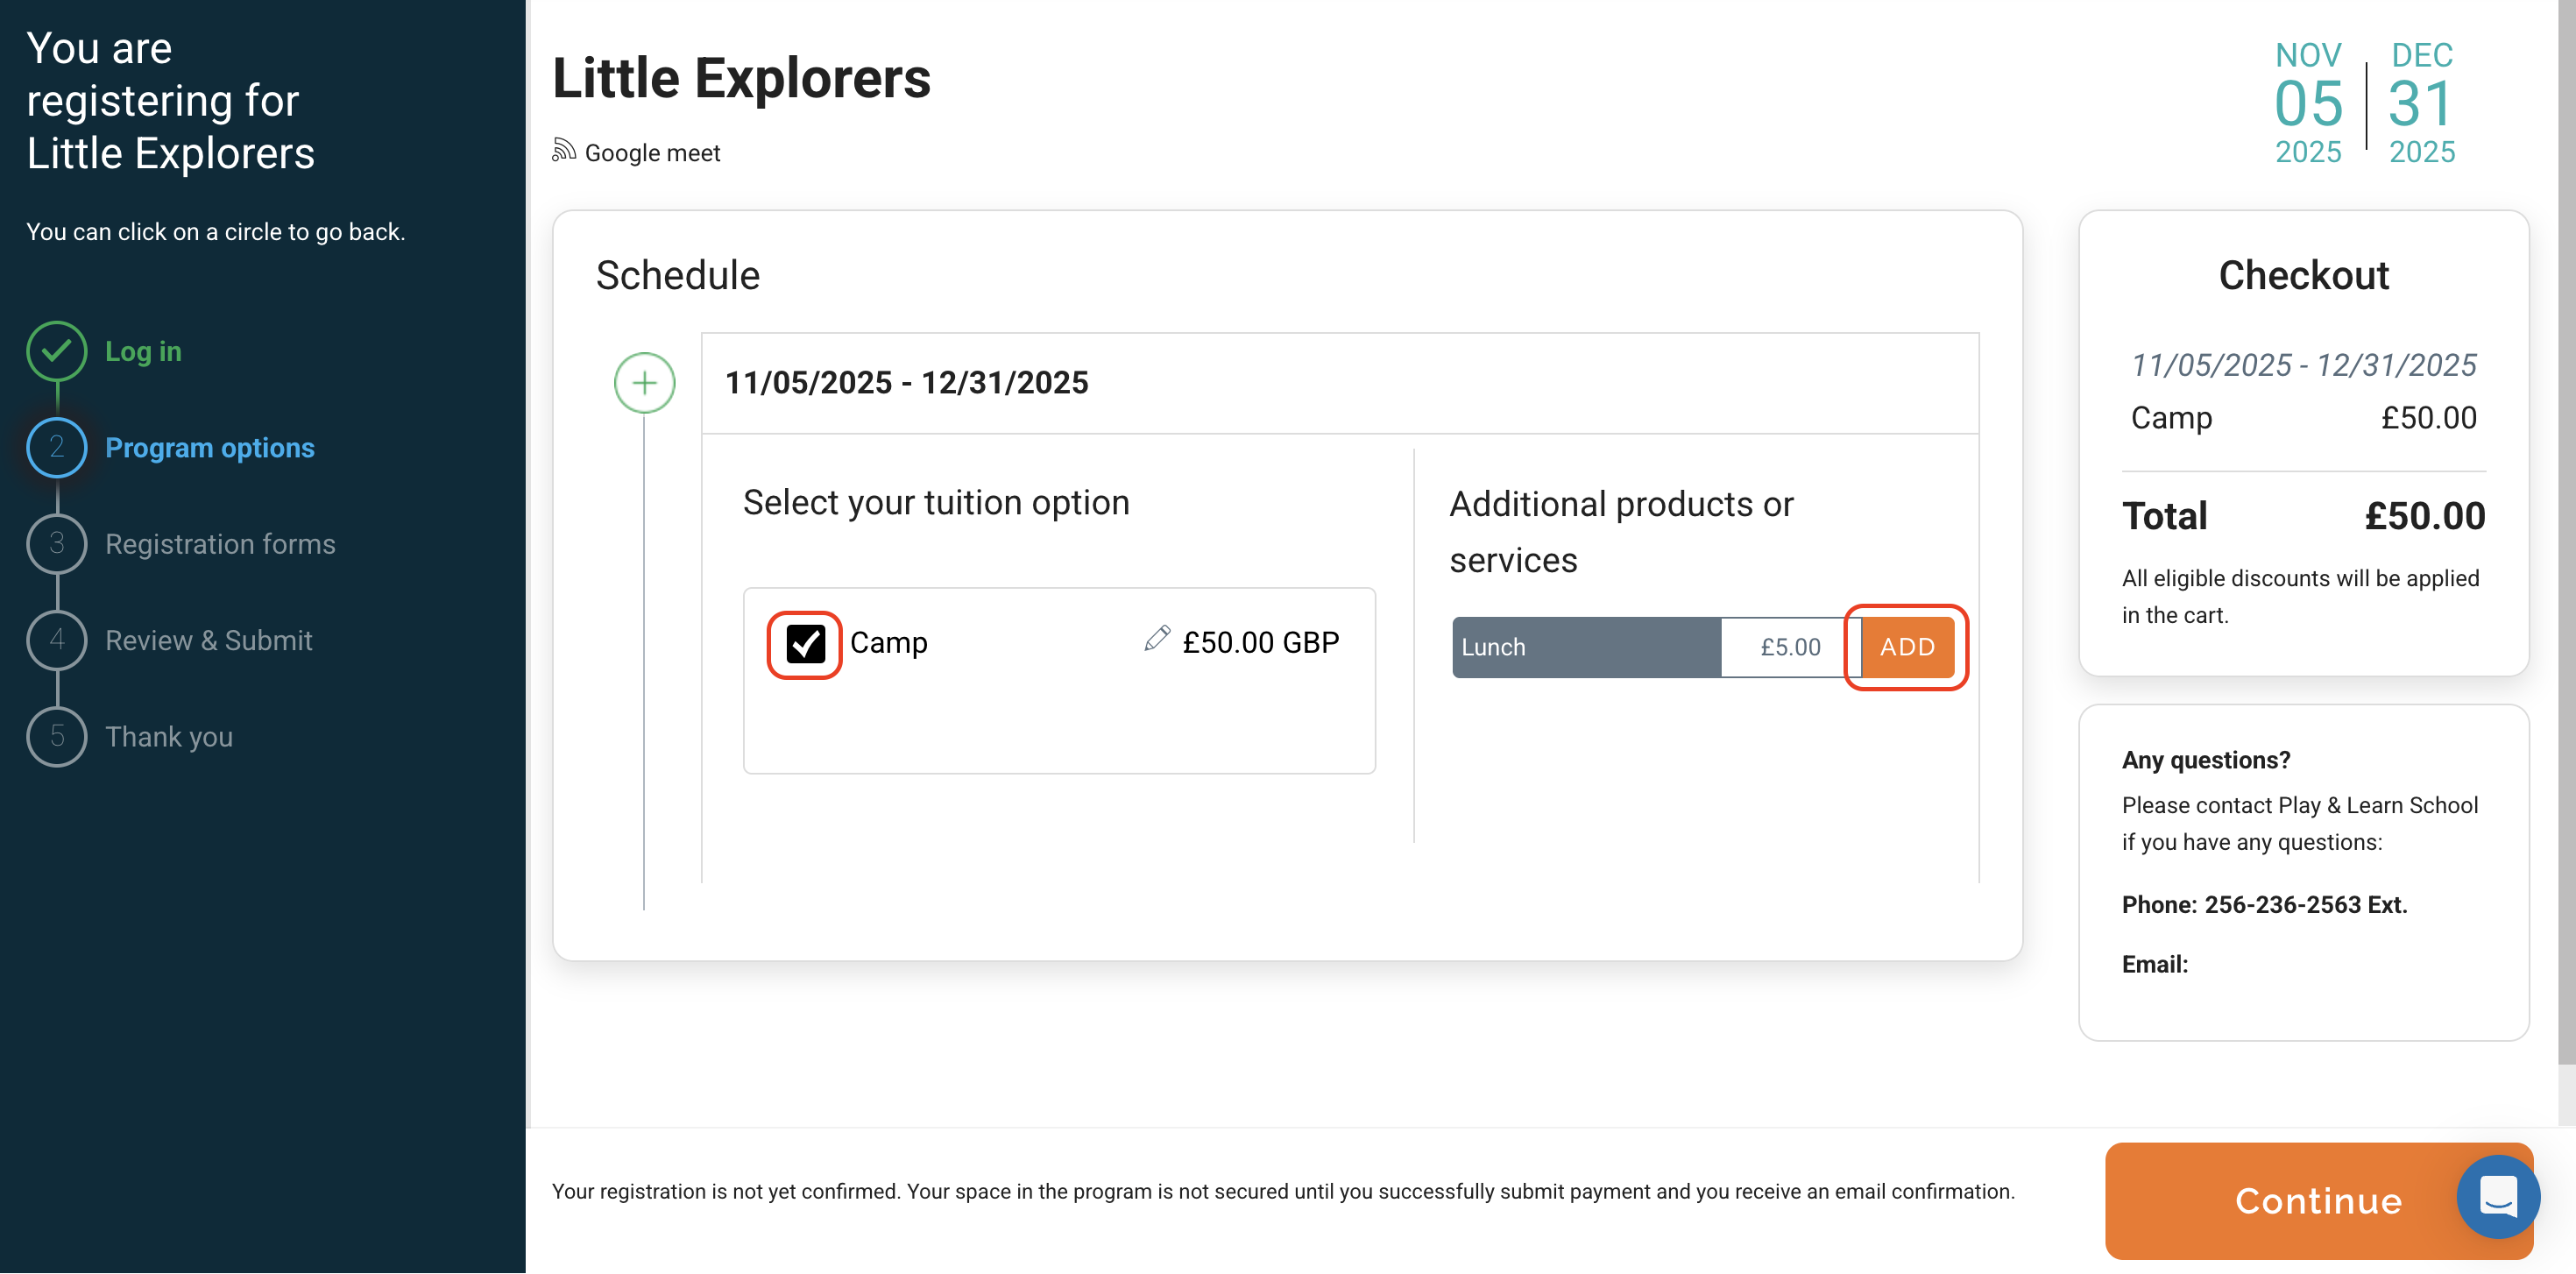This screenshot has height=1274, width=2576.
Task: Expand the schedule with the green plus circle
Action: (x=644, y=383)
